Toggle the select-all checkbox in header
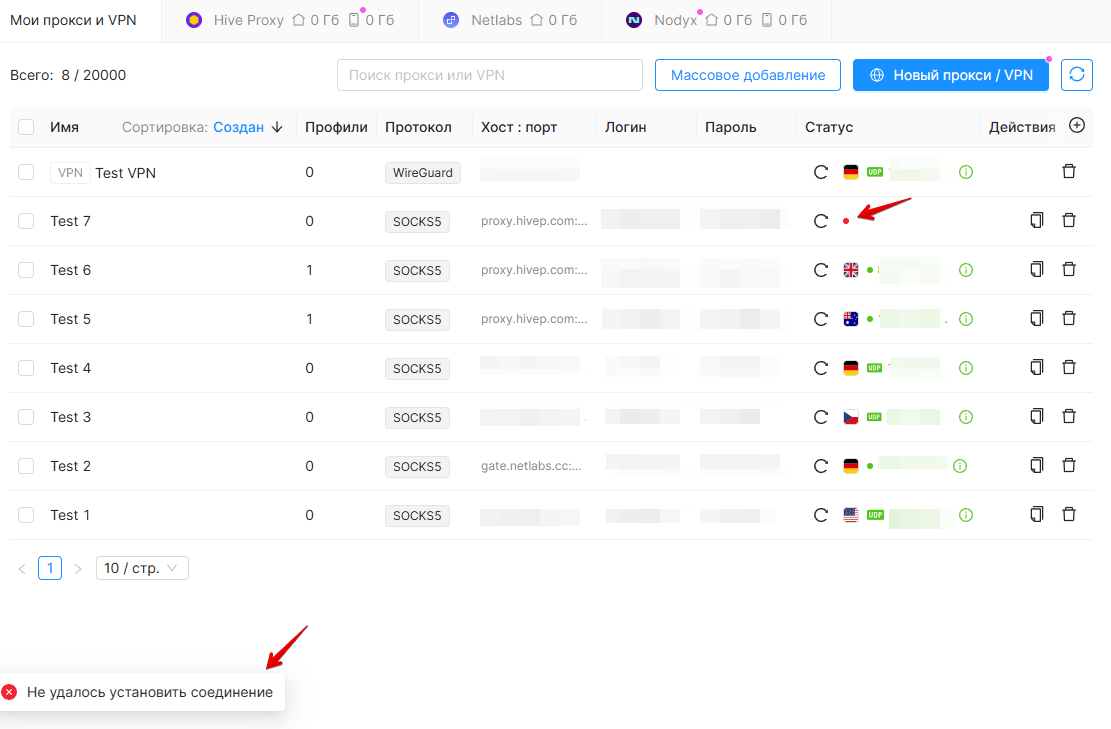This screenshot has width=1111, height=729. [x=26, y=128]
